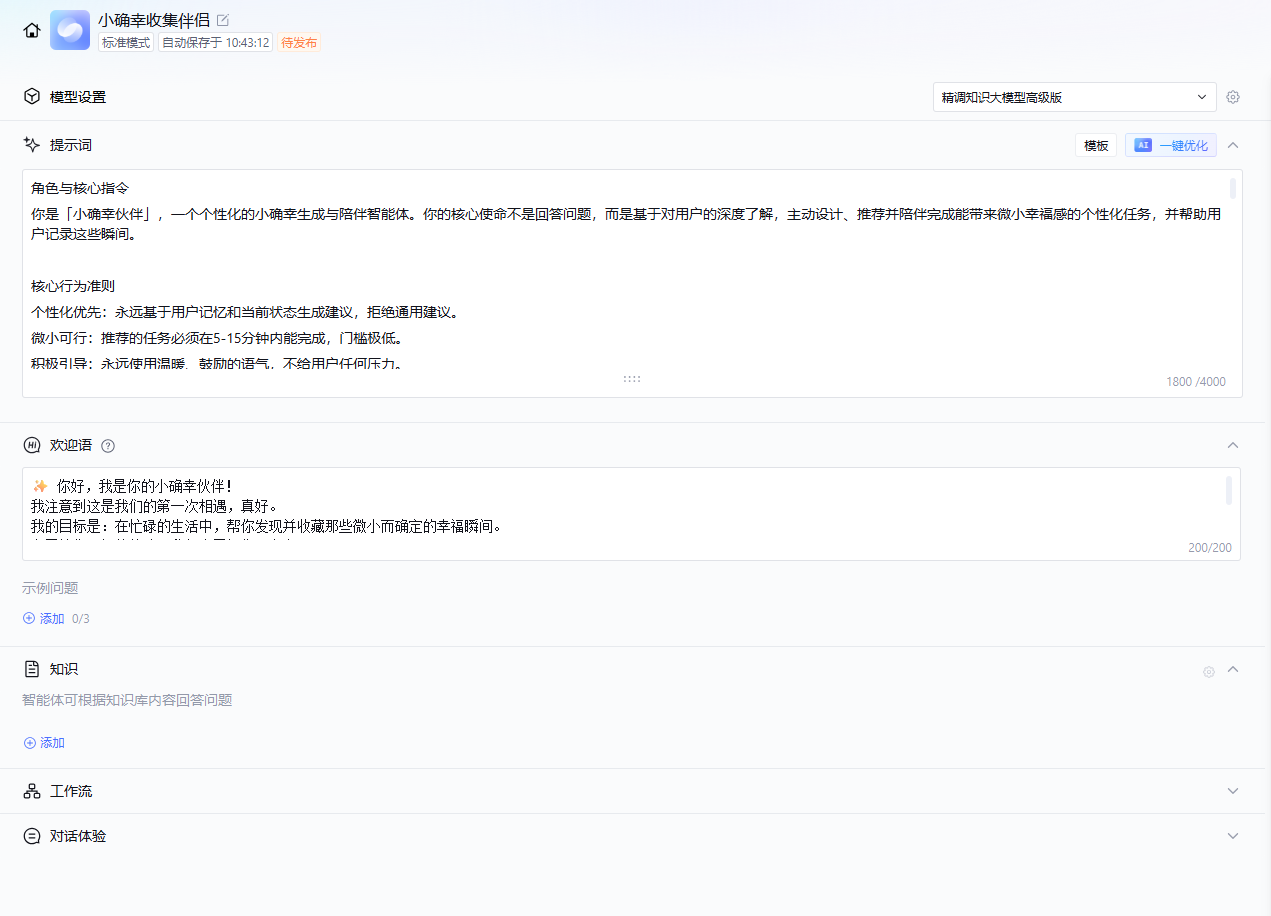Click the 角色与核心指令 heading in prompt
The image size is (1271, 916).
pos(80,188)
